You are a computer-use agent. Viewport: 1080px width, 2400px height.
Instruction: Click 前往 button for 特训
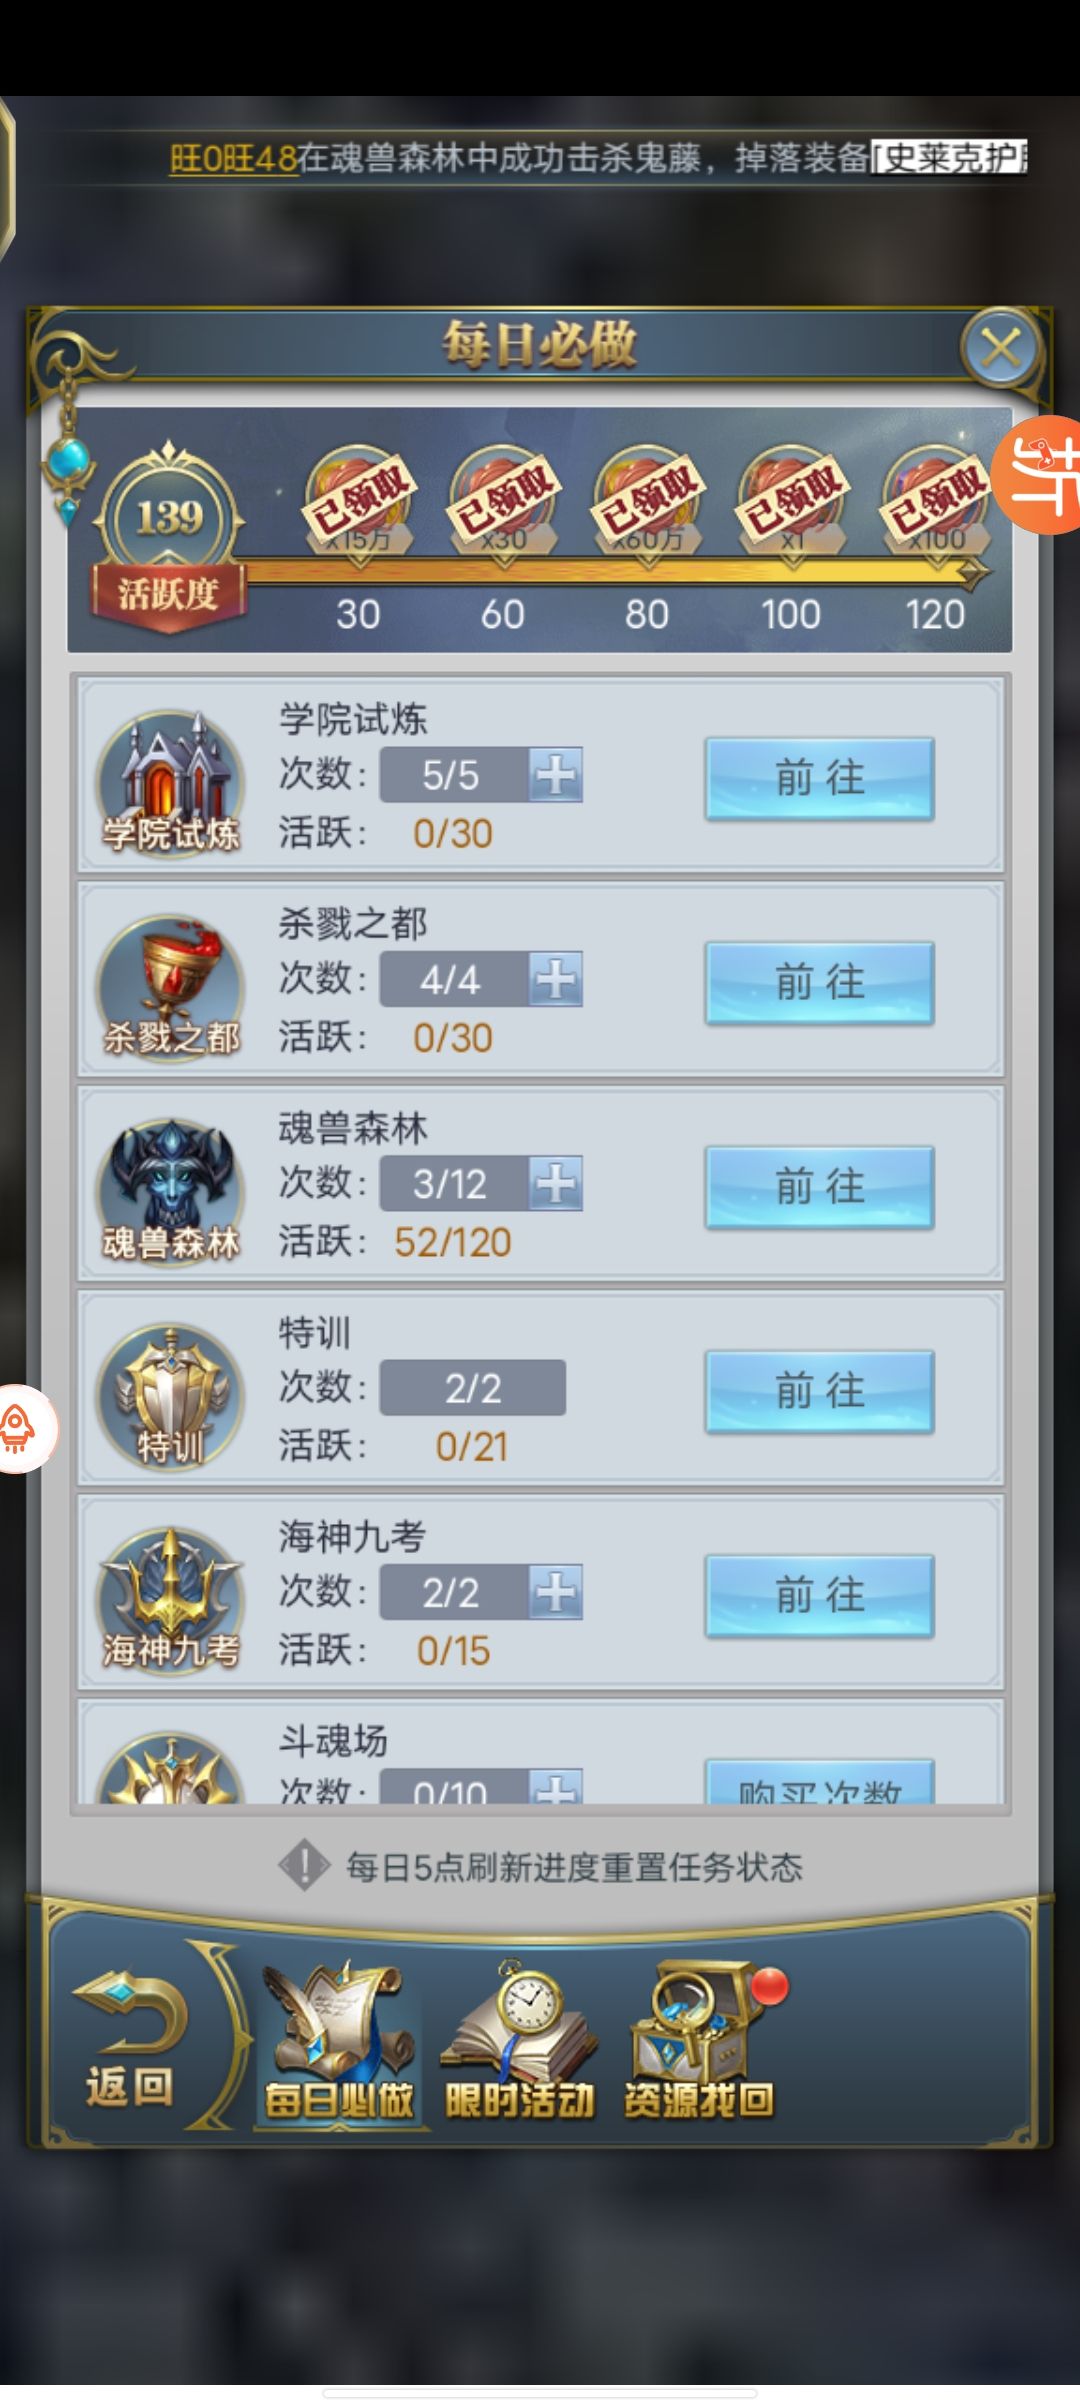tap(820, 1391)
